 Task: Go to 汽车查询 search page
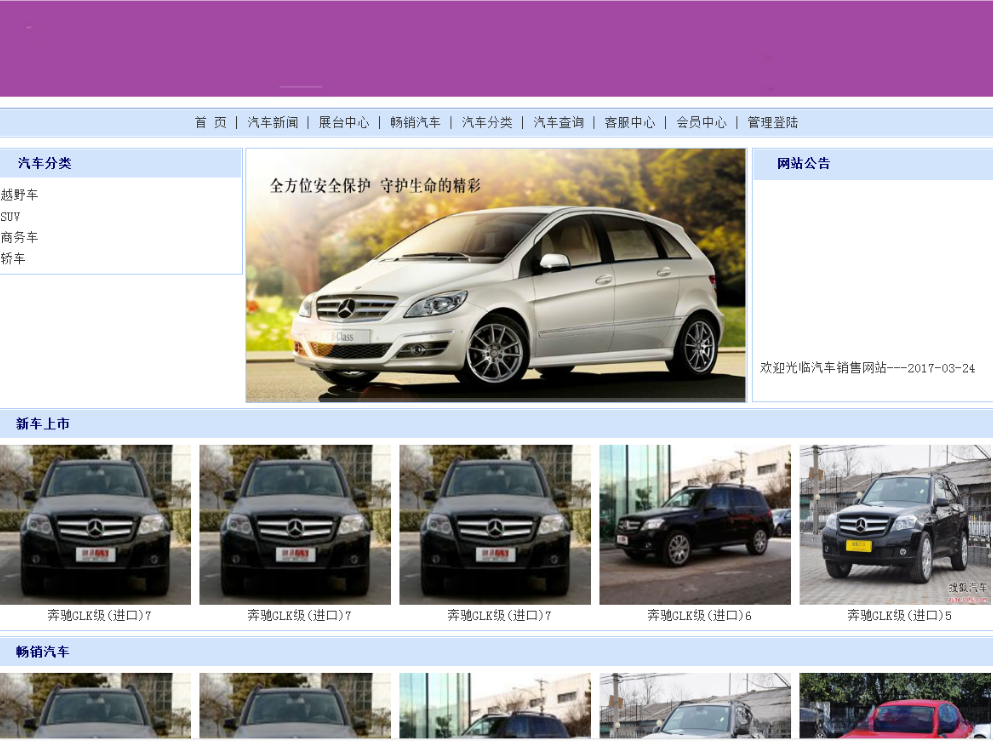click(559, 122)
